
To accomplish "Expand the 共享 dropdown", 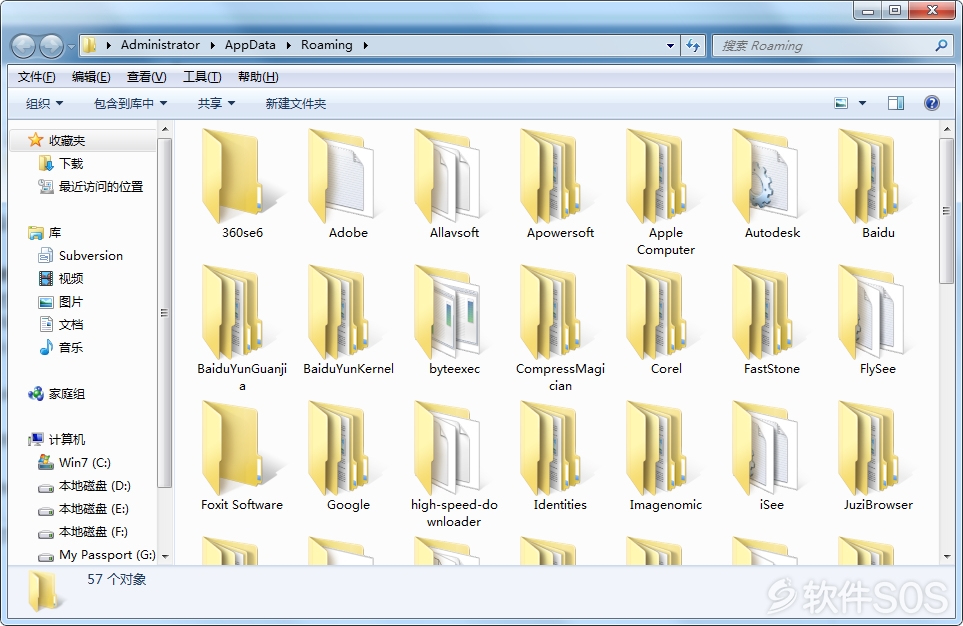I will click(216, 103).
